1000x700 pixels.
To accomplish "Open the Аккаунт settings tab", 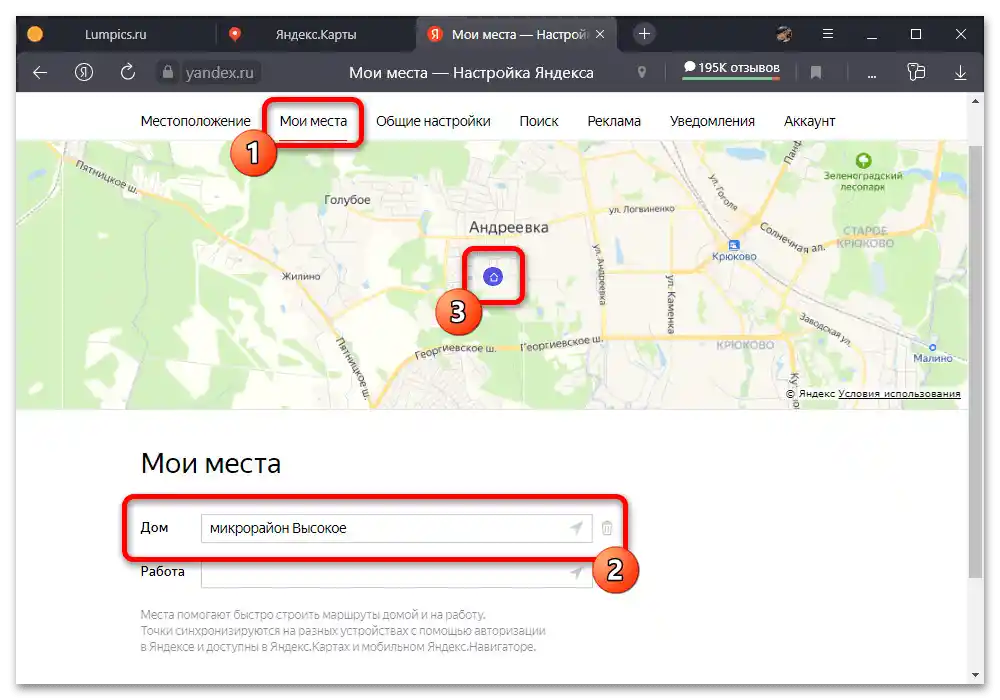I will [x=809, y=121].
